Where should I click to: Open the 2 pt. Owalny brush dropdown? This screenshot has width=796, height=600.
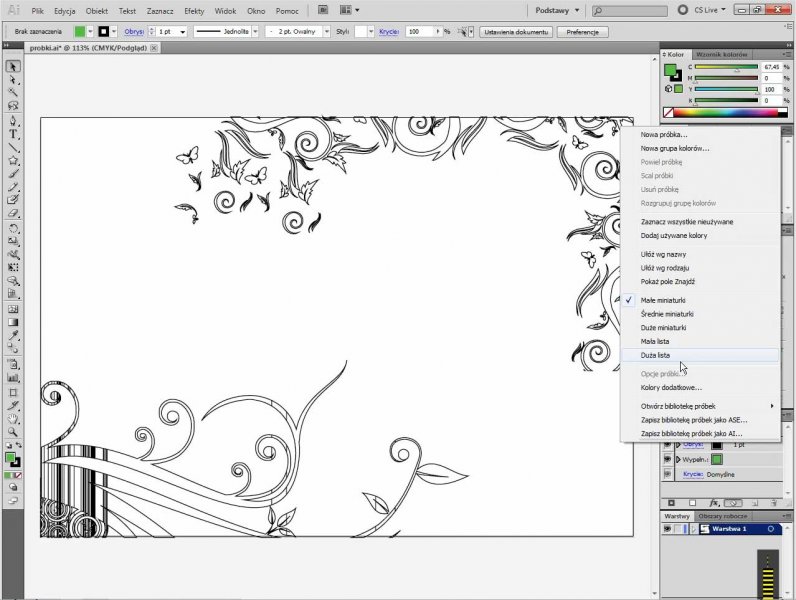[x=325, y=32]
